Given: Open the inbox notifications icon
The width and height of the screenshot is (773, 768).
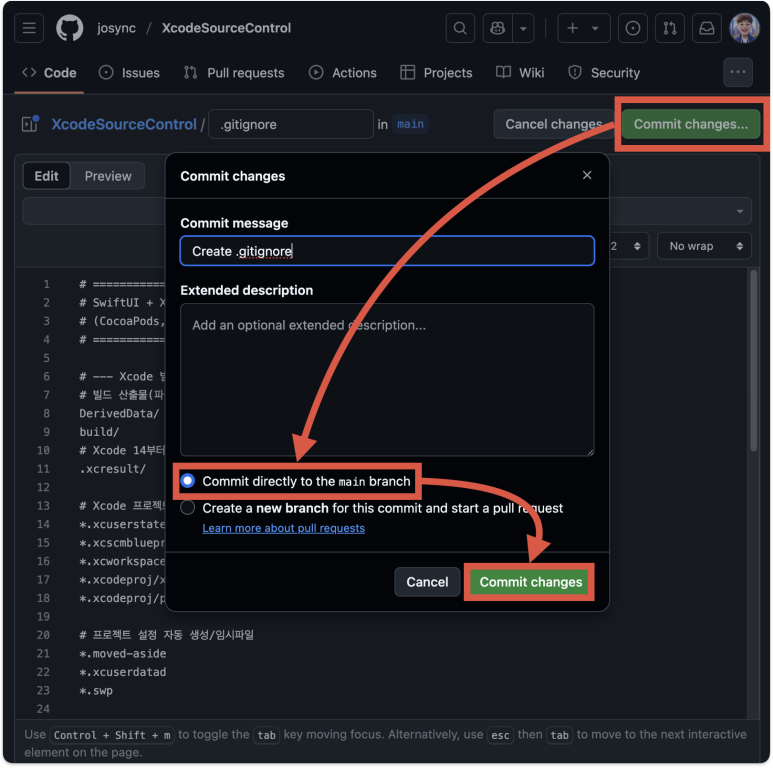Looking at the screenshot, I should pyautogui.click(x=706, y=28).
